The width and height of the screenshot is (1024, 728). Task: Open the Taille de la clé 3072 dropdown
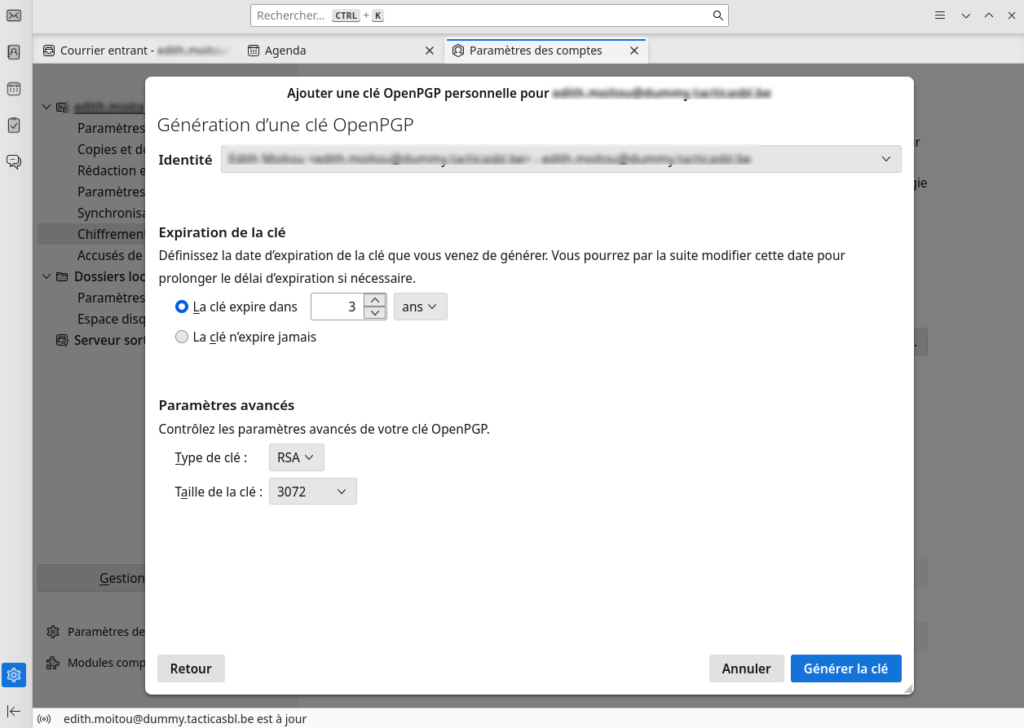click(313, 492)
